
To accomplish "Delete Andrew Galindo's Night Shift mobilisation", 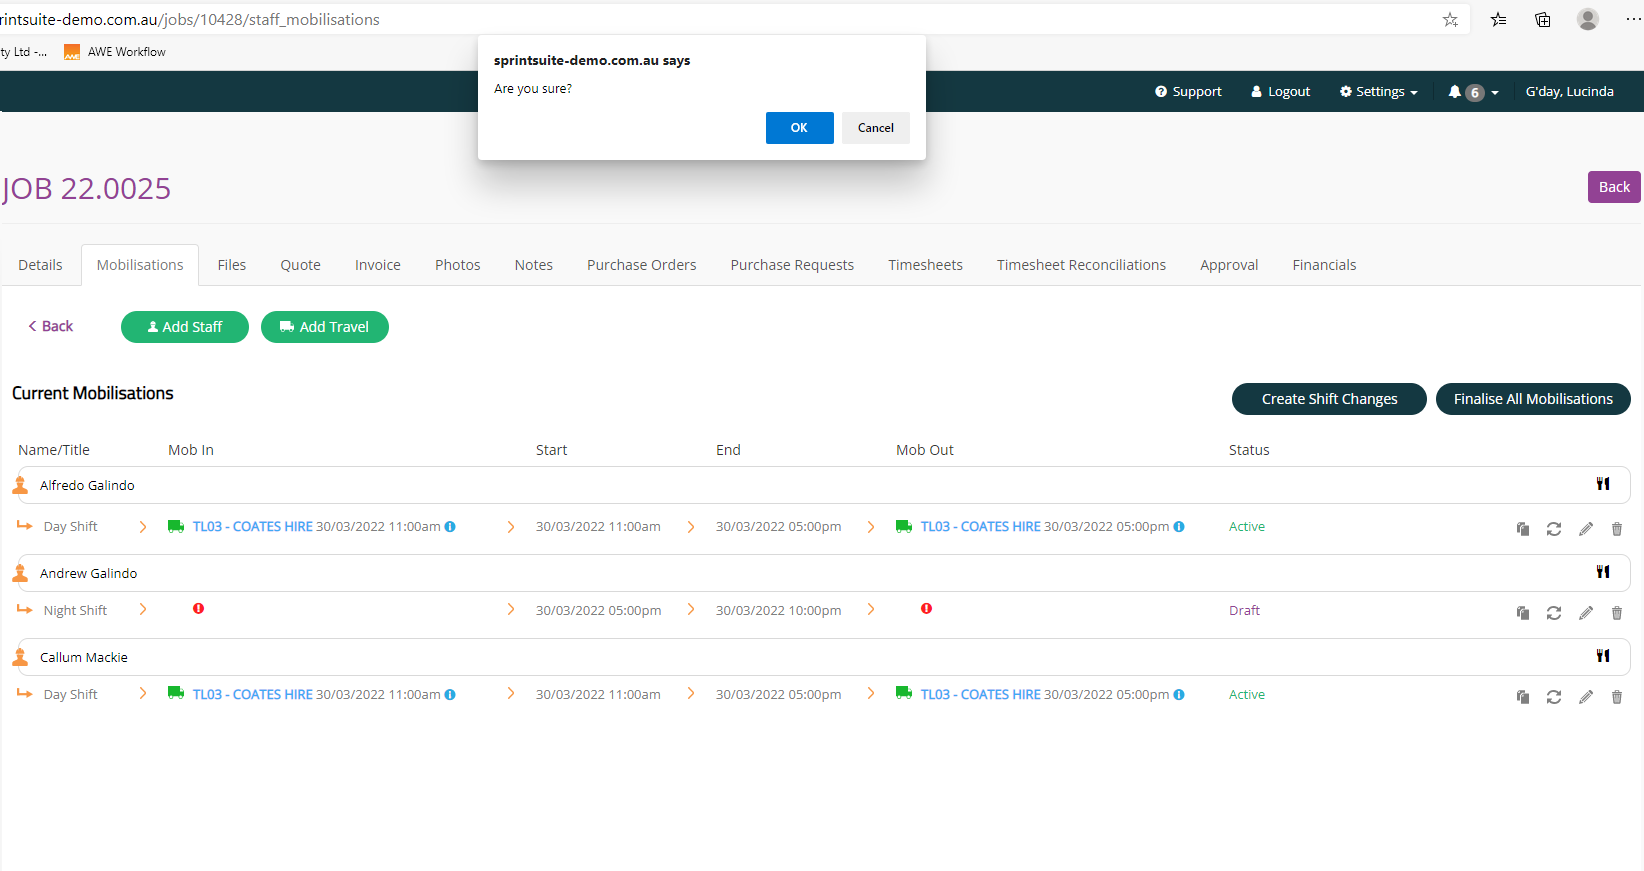I will click(1617, 613).
